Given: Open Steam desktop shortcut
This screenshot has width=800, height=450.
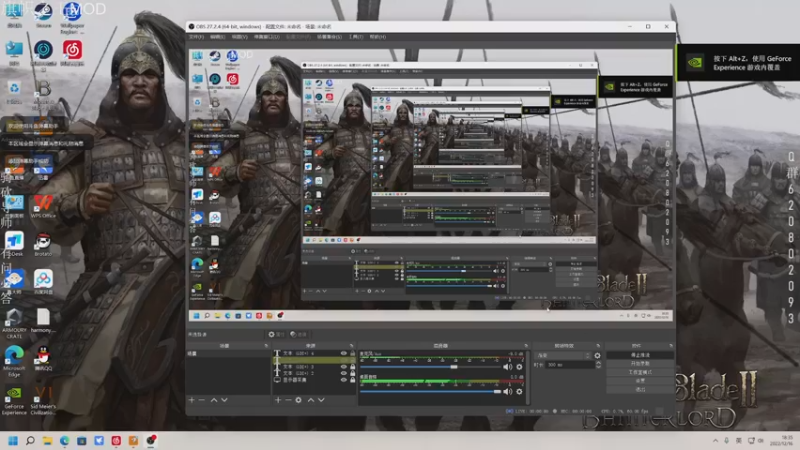Looking at the screenshot, I should tap(43, 14).
